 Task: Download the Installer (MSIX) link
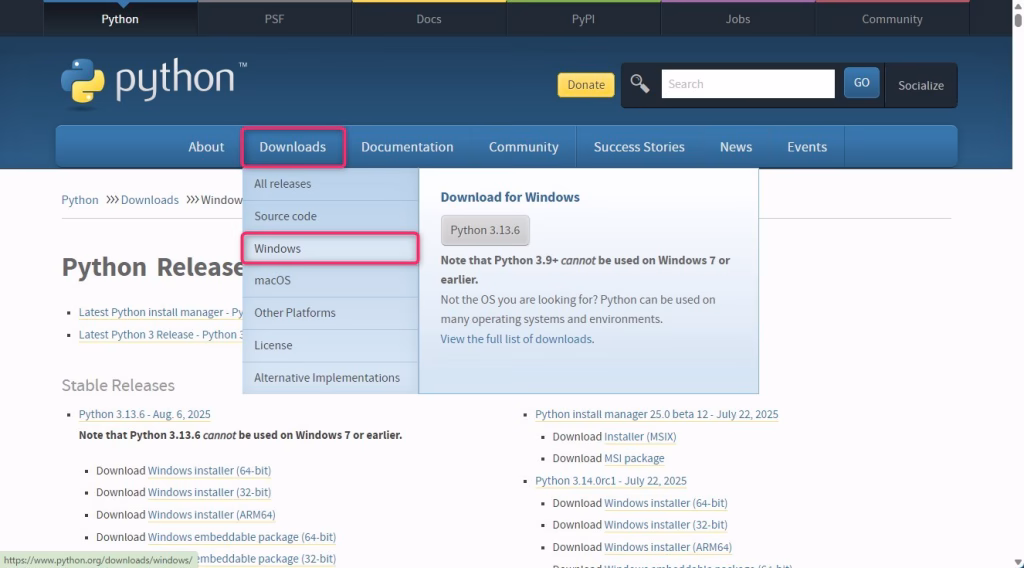(x=640, y=436)
